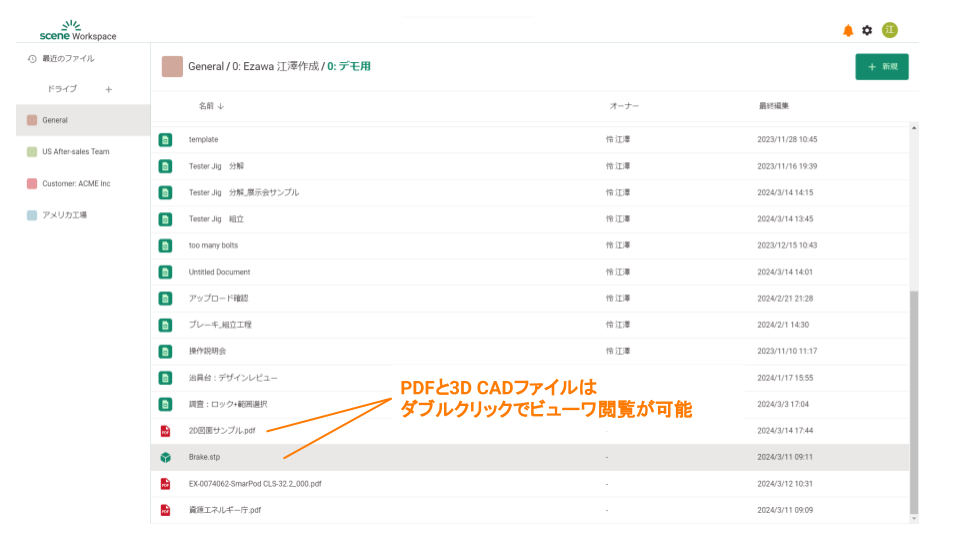960x540 pixels.
Task: Click the ドライブ section label
Action: pyautogui.click(x=62, y=89)
